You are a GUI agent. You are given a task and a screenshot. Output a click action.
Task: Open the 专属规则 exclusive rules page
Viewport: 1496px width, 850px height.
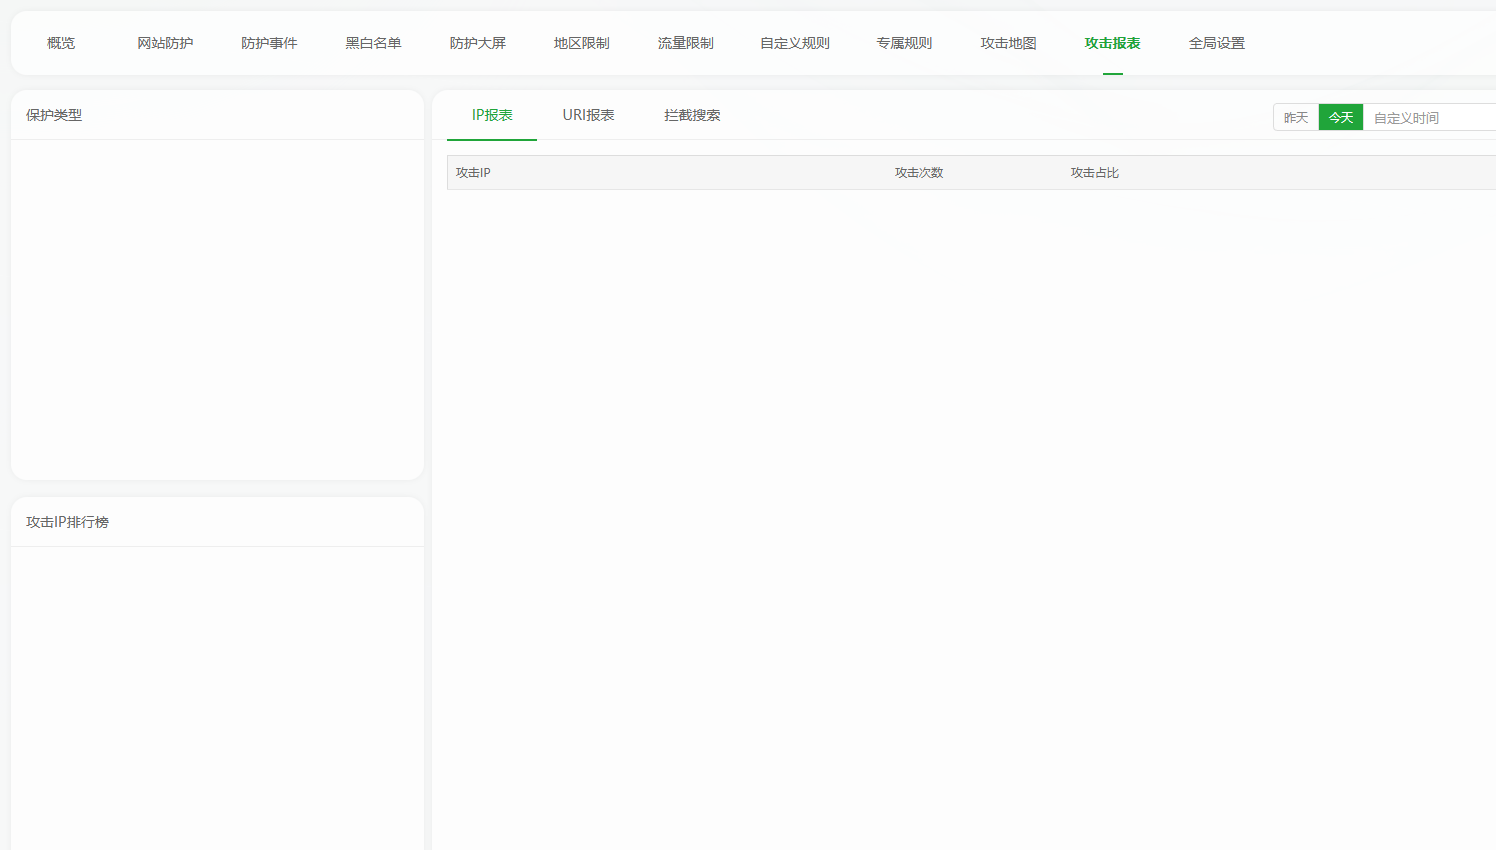coord(903,43)
